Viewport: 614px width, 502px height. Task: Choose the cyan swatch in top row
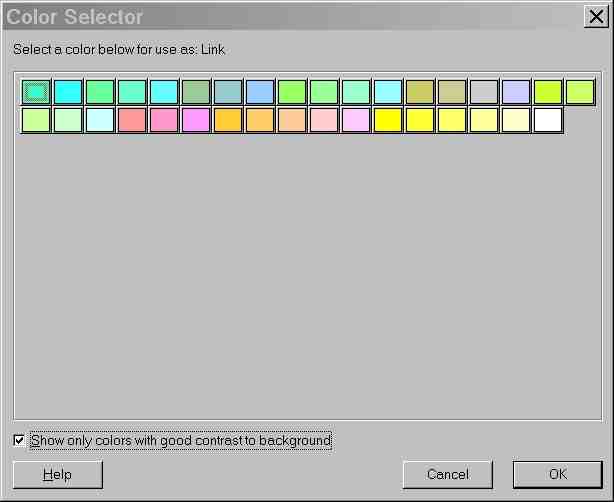[x=68, y=92]
